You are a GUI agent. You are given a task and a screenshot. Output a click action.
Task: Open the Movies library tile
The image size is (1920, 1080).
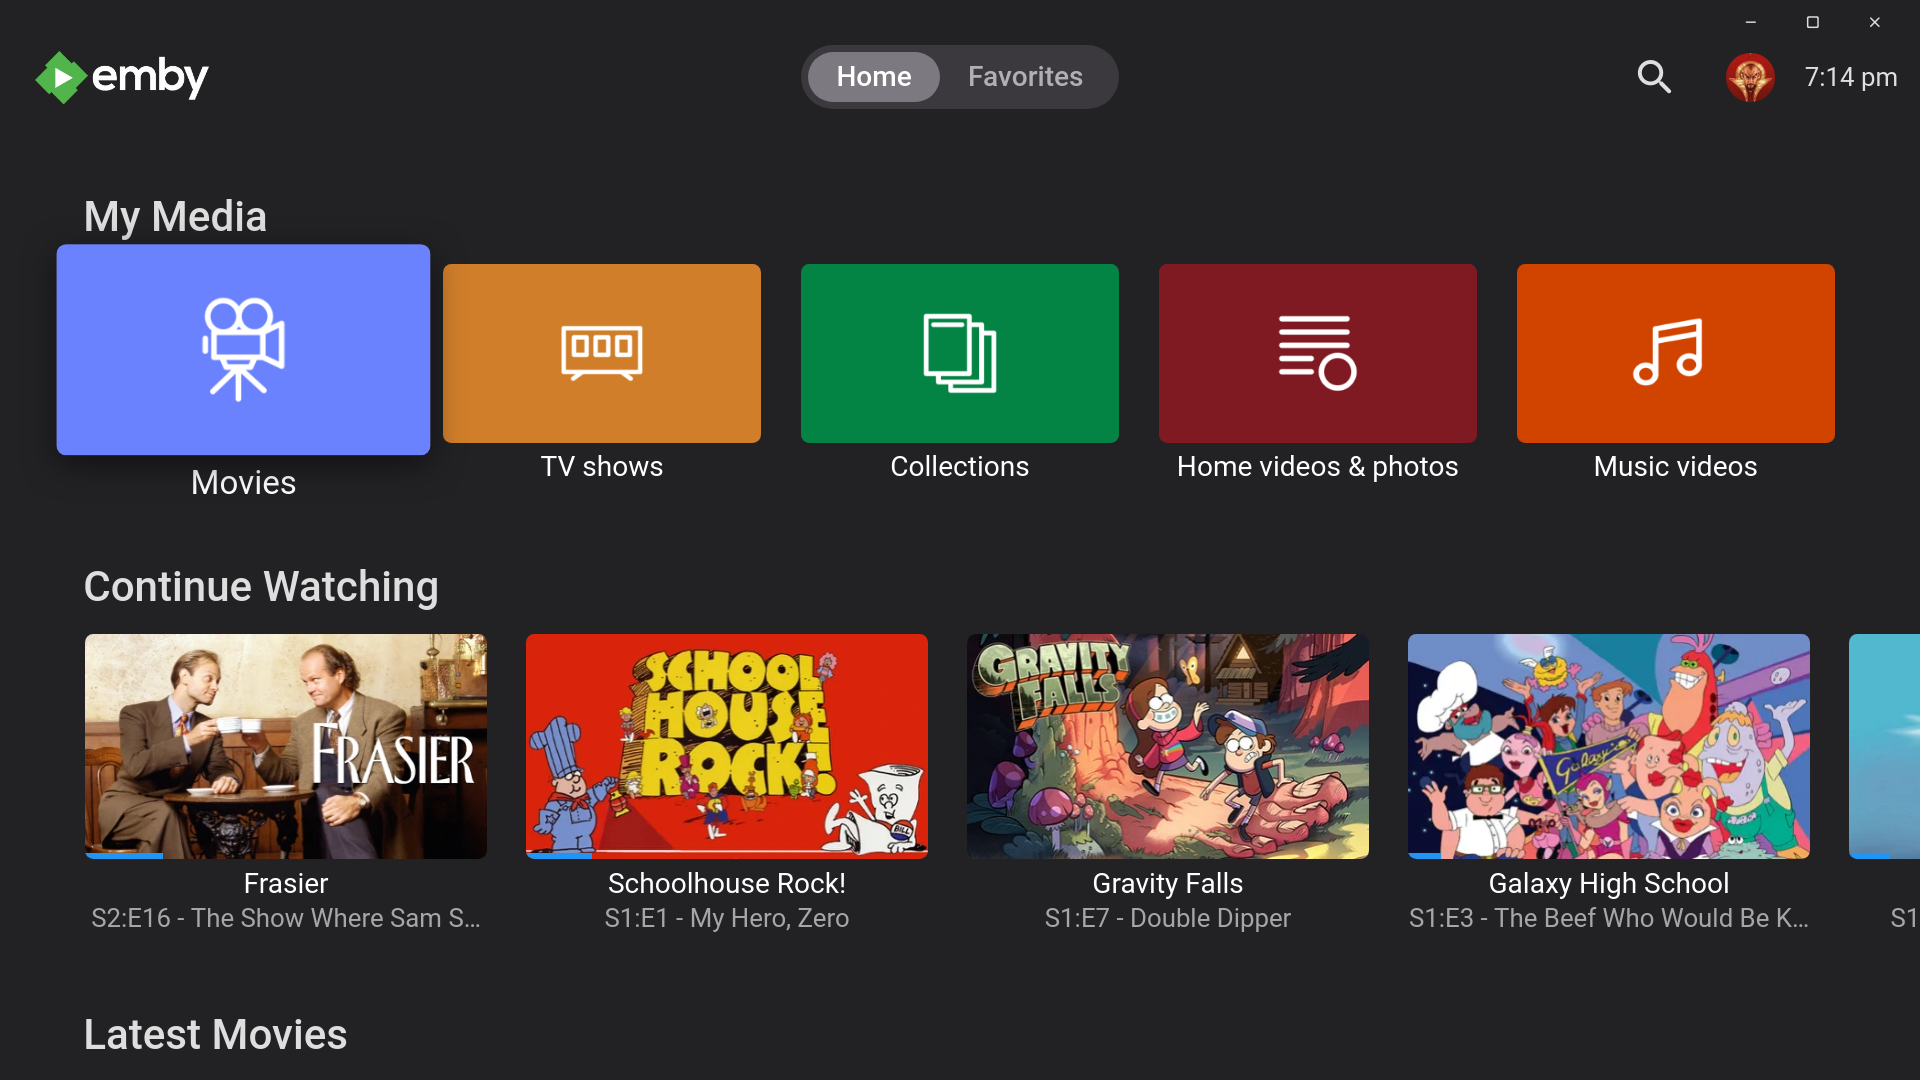pos(243,350)
